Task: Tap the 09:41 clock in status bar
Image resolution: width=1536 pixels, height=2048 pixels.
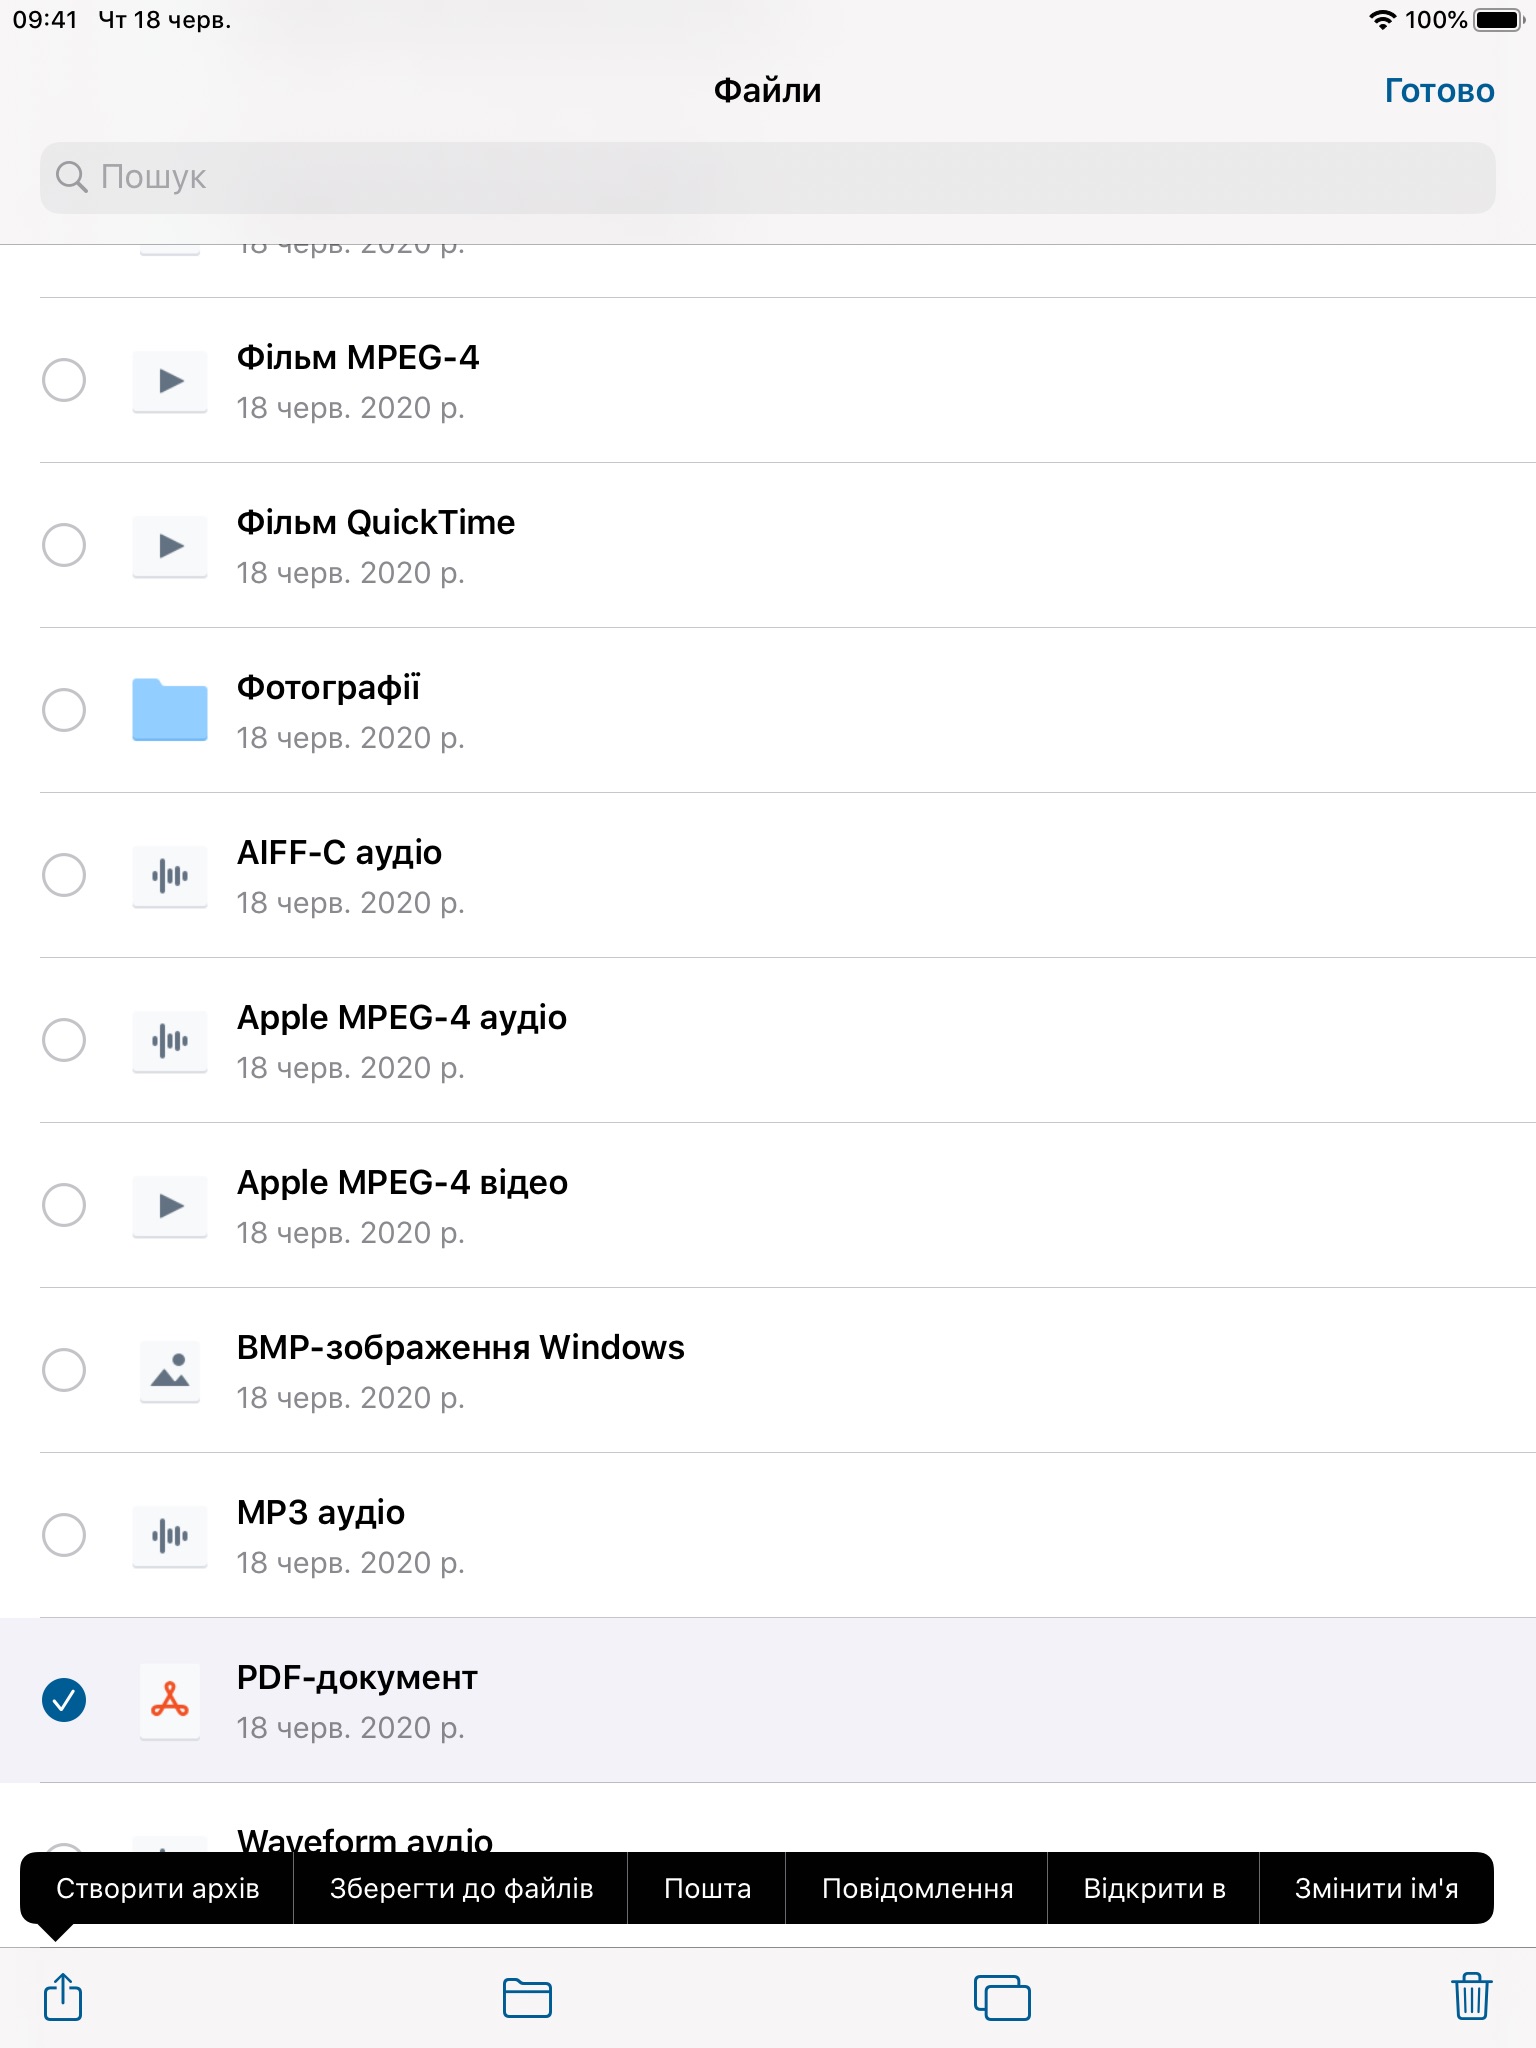Action: 45,20
